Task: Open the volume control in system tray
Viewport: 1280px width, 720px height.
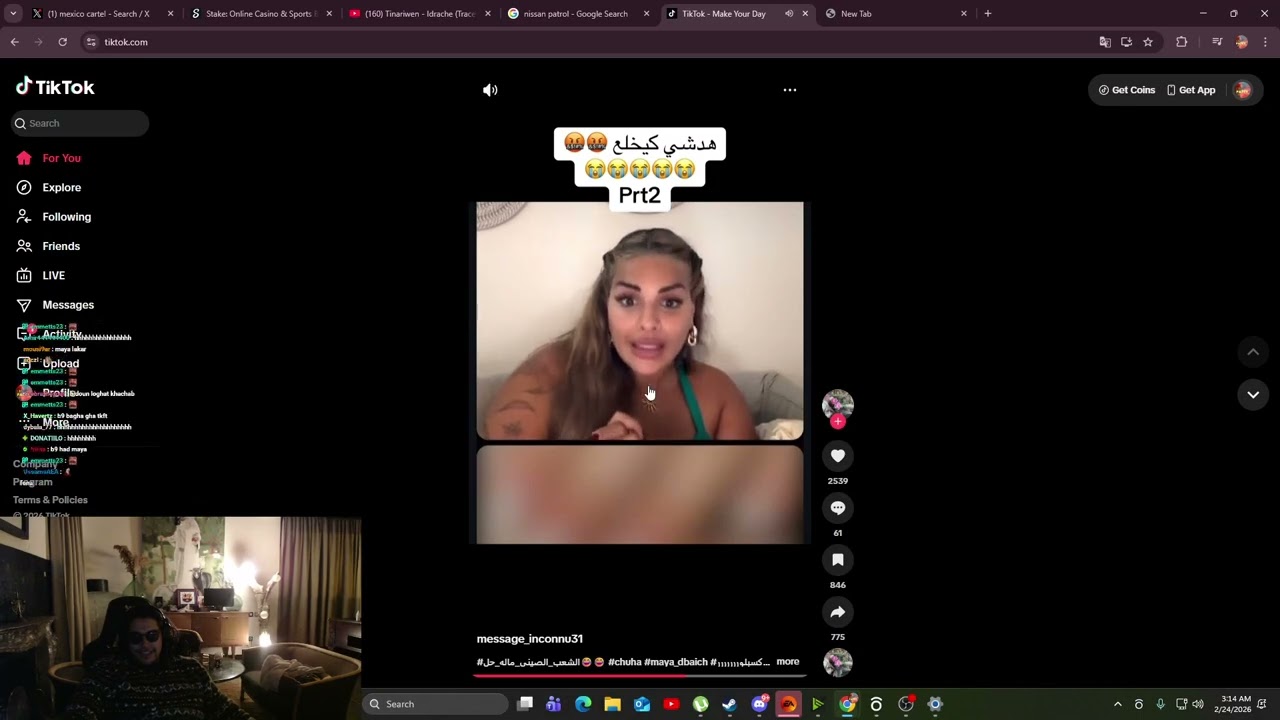Action: coord(1198,704)
